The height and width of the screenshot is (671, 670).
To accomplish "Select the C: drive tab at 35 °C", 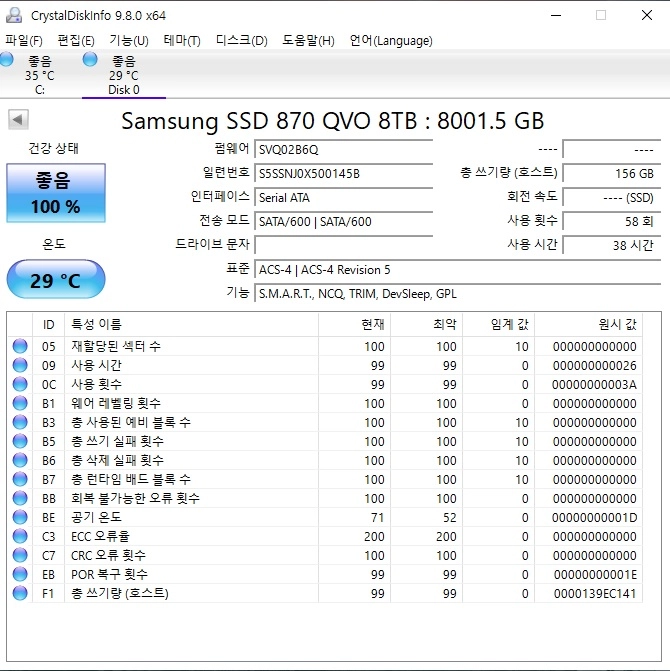I will click(x=40, y=75).
